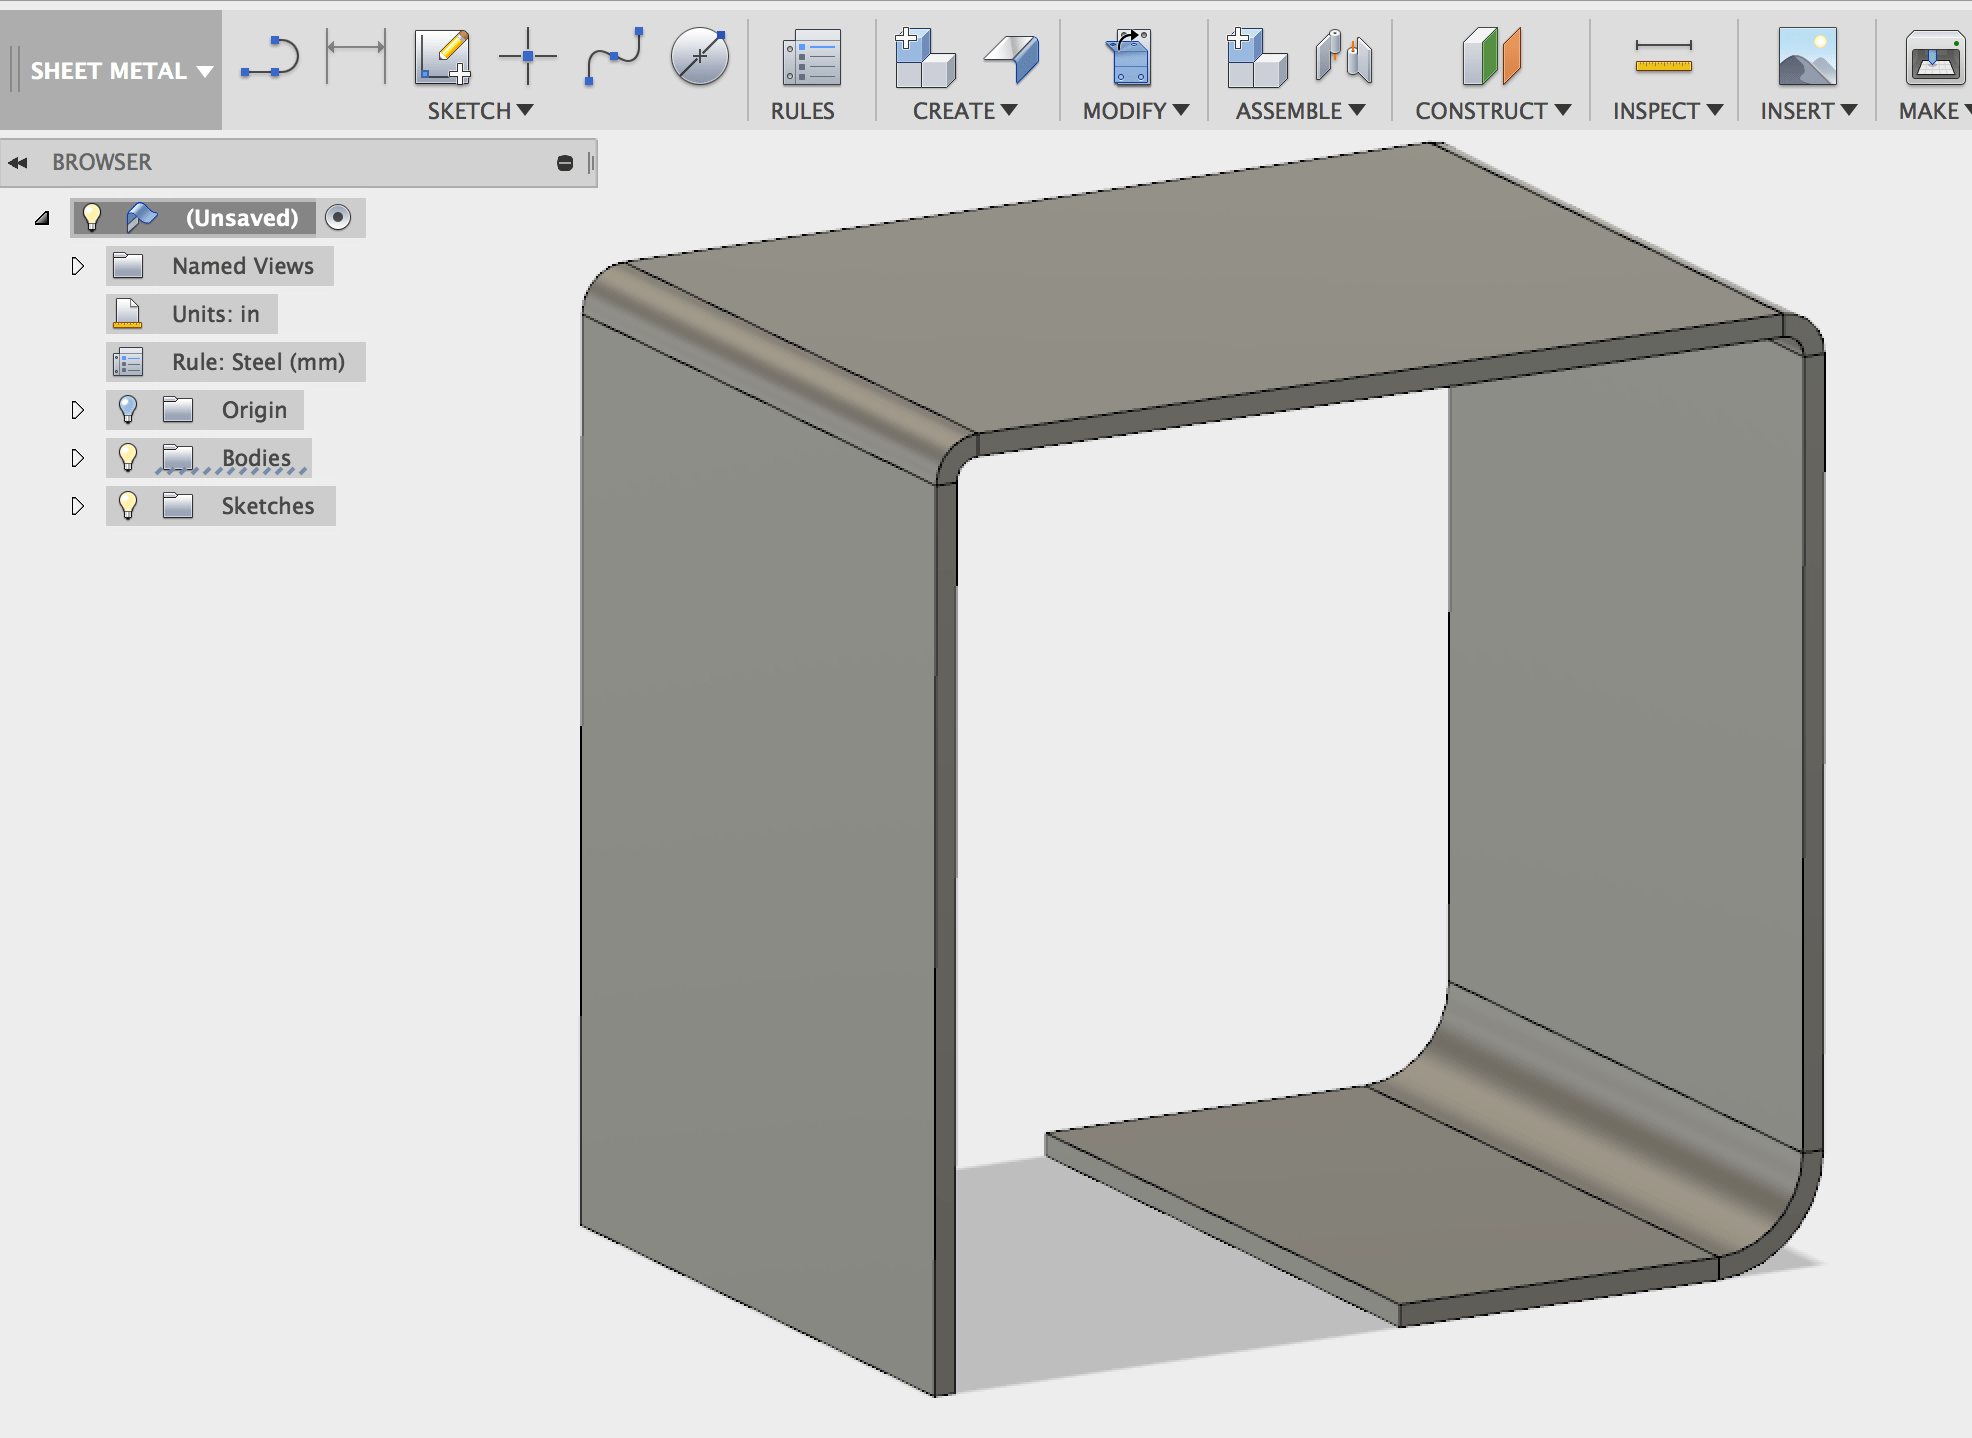This screenshot has width=1972, height=1438.
Task: Click Rule: Steel (mm) in the browser
Action: tap(258, 361)
